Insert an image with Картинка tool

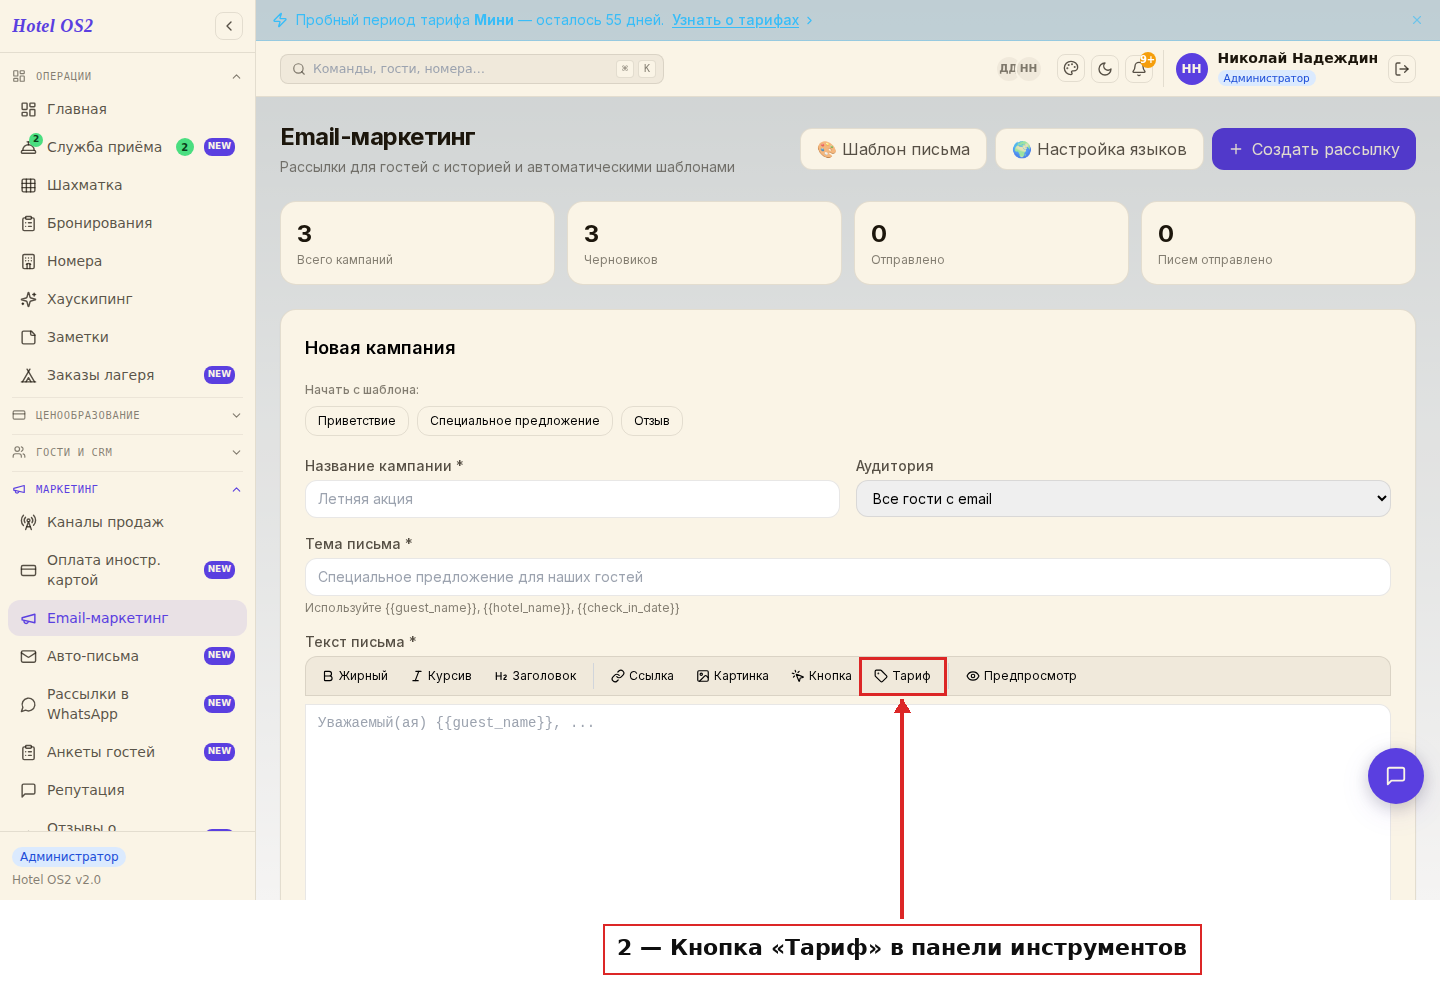[x=733, y=676]
